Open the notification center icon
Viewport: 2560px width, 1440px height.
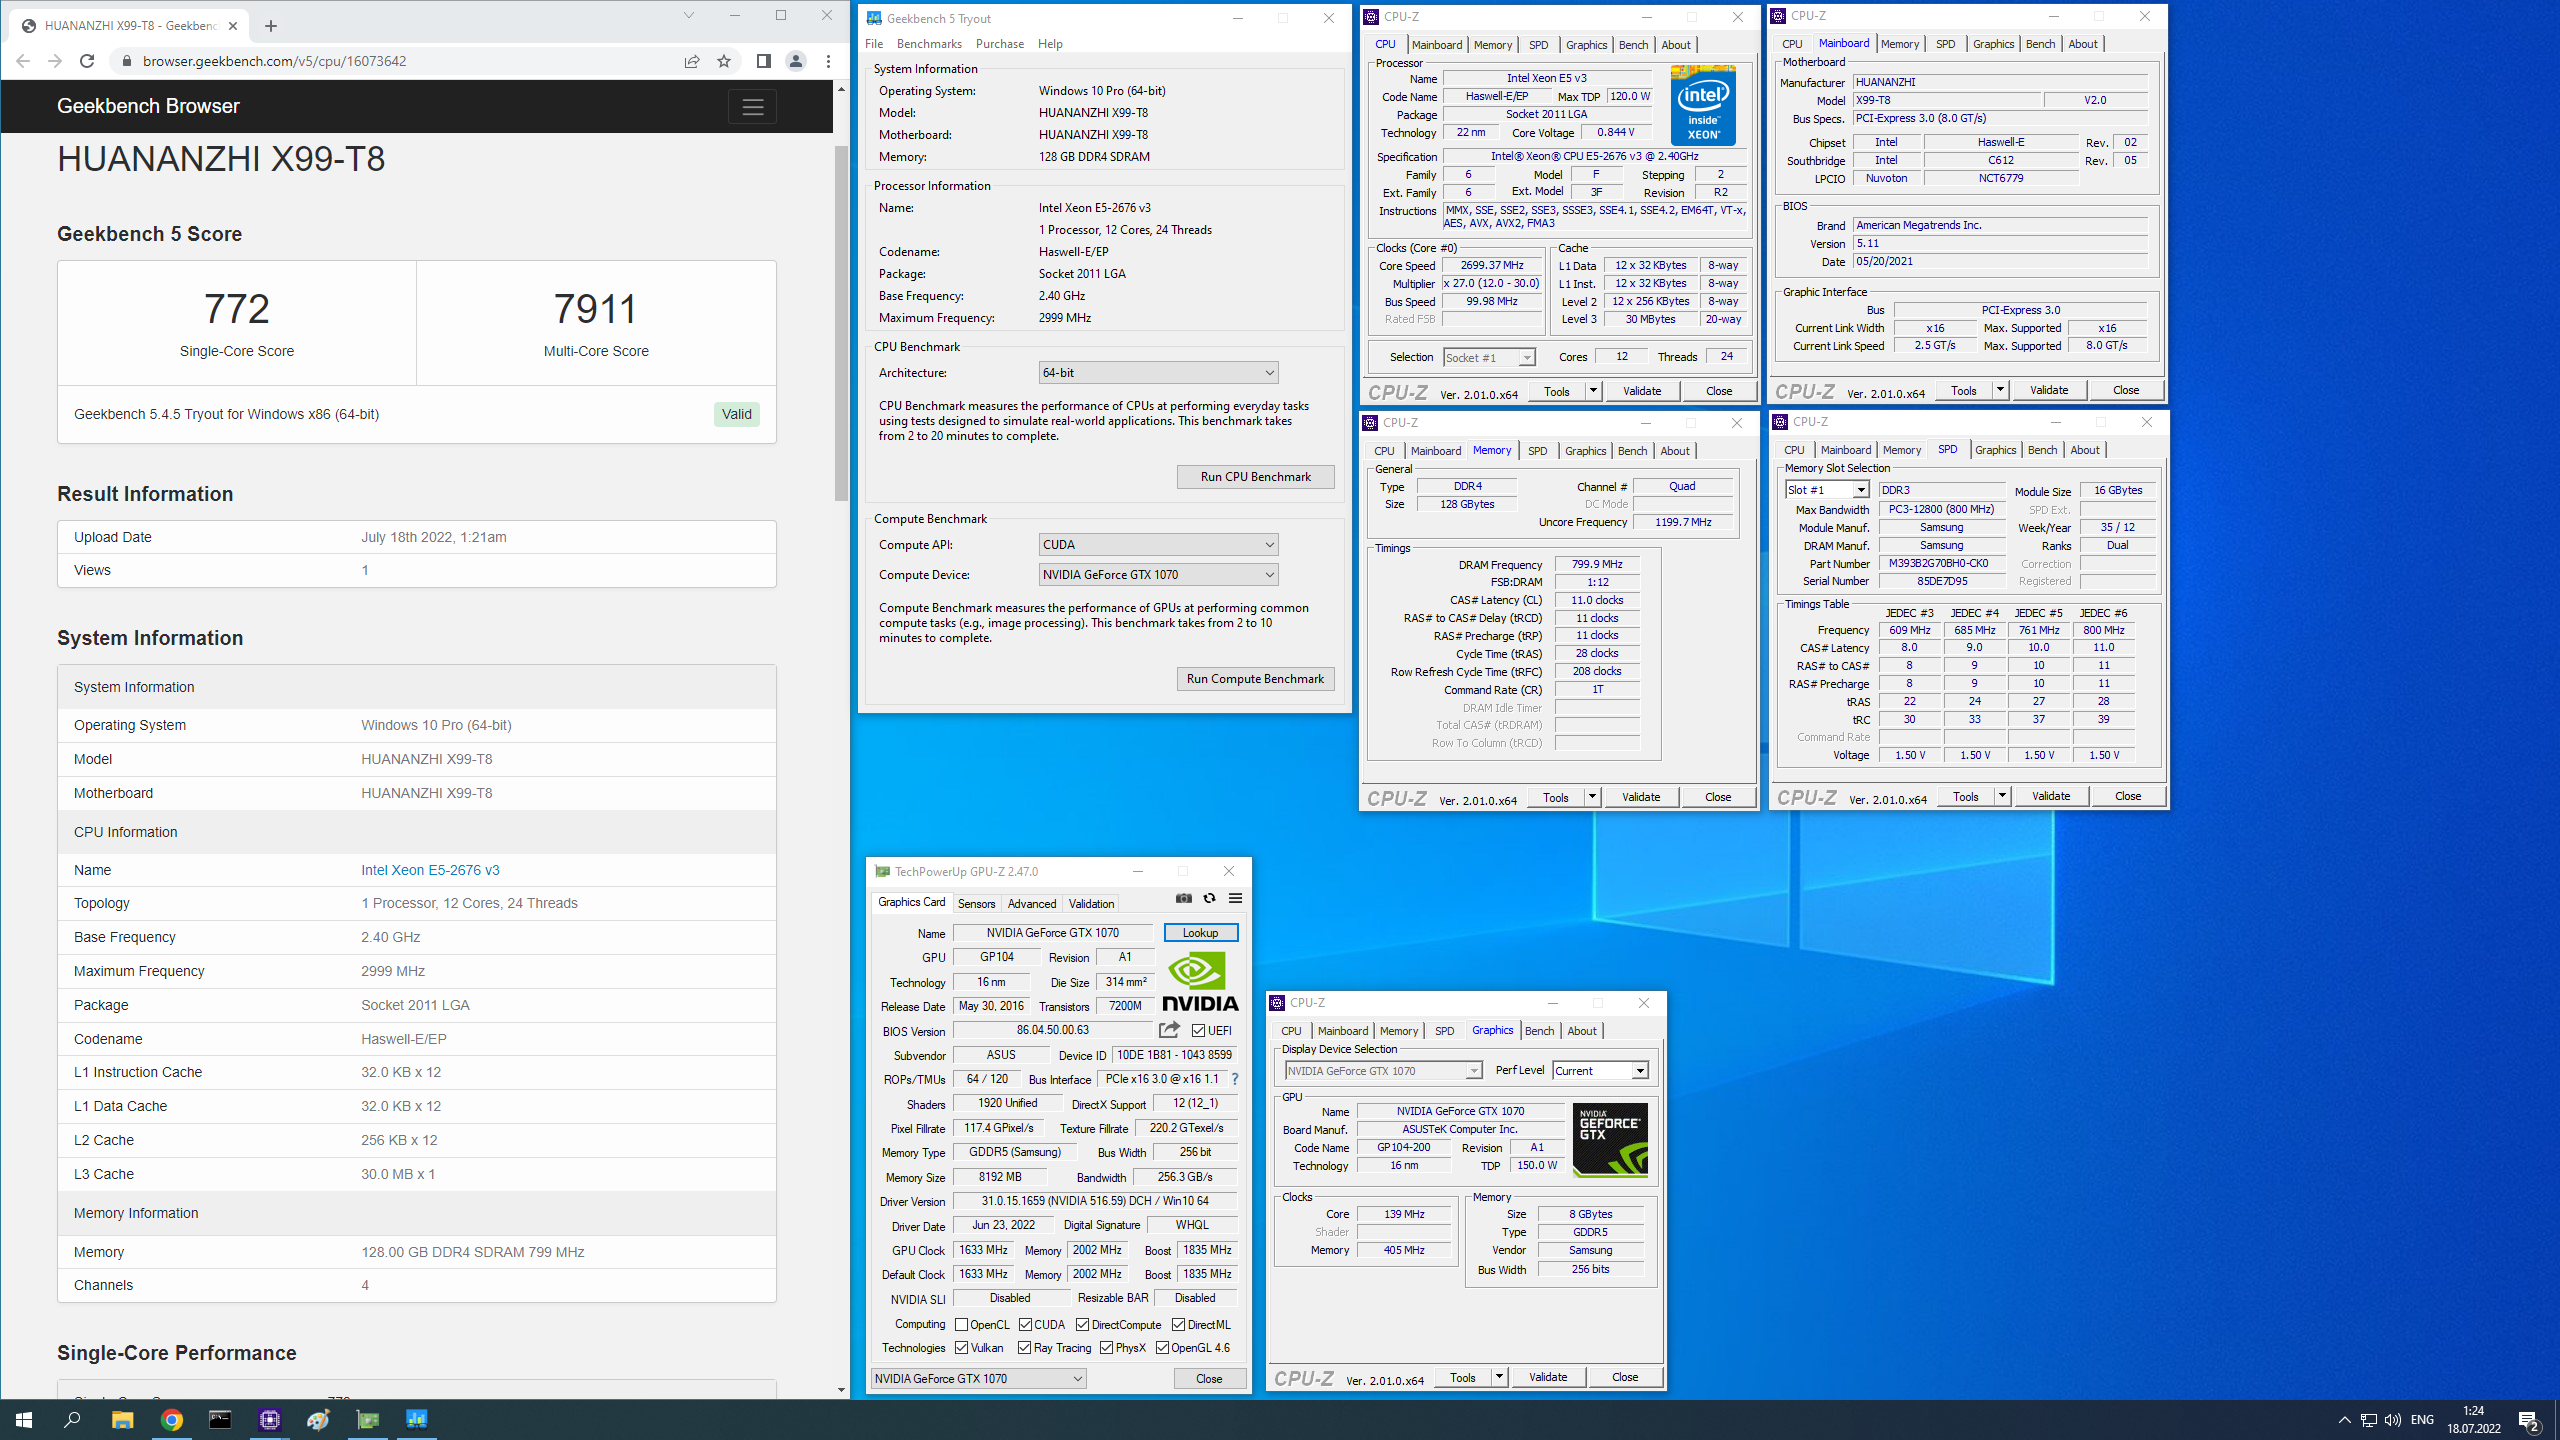pos(2529,1420)
